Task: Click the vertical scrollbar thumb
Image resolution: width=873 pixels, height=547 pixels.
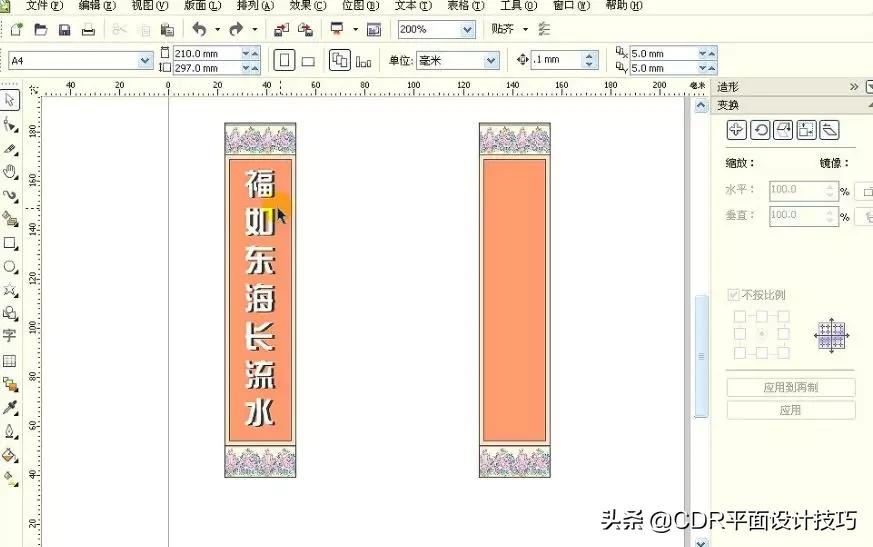Action: [702, 356]
